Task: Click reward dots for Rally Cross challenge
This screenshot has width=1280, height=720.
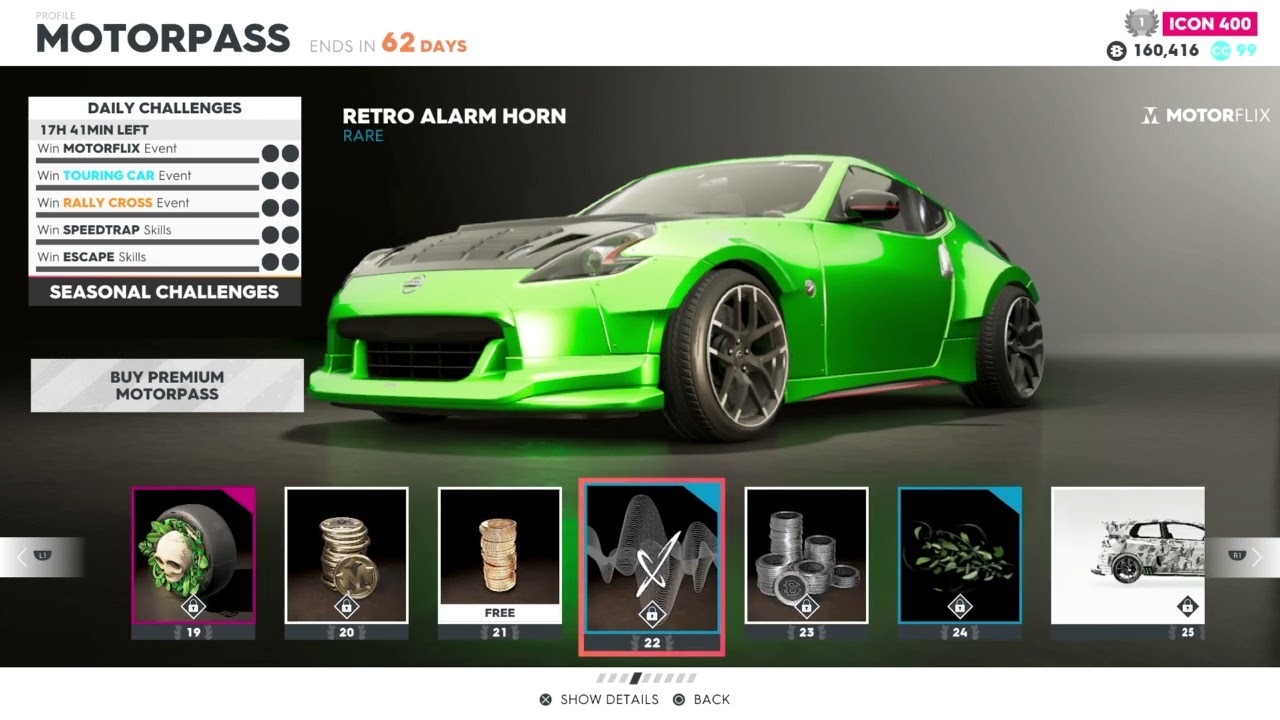Action: 280,208
